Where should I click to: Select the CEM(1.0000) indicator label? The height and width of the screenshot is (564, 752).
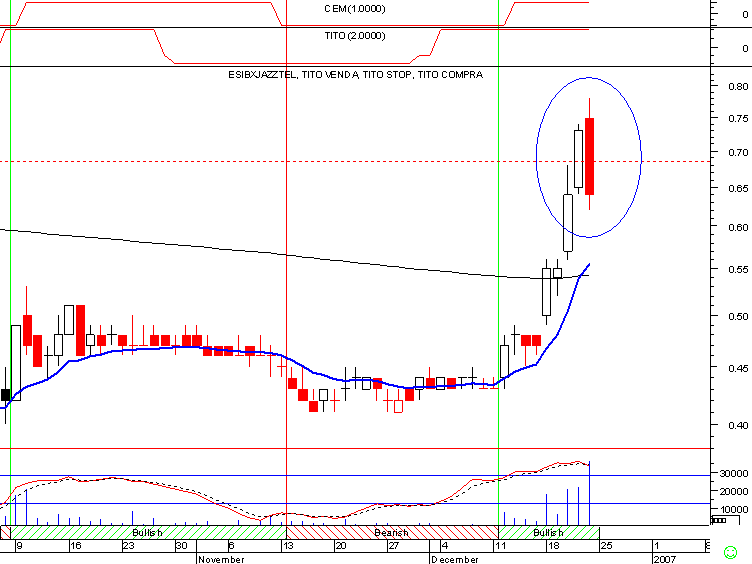354,9
